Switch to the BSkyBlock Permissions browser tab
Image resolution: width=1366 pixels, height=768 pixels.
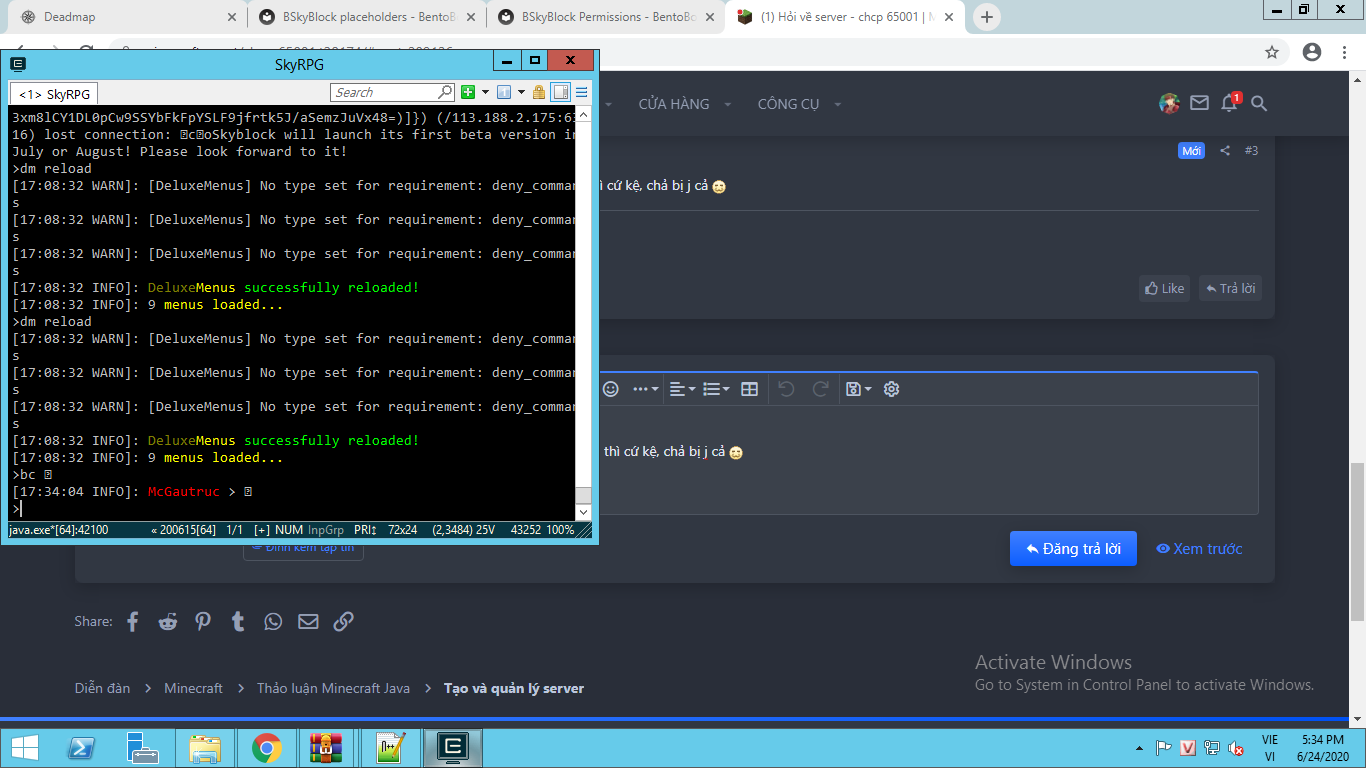click(x=608, y=17)
